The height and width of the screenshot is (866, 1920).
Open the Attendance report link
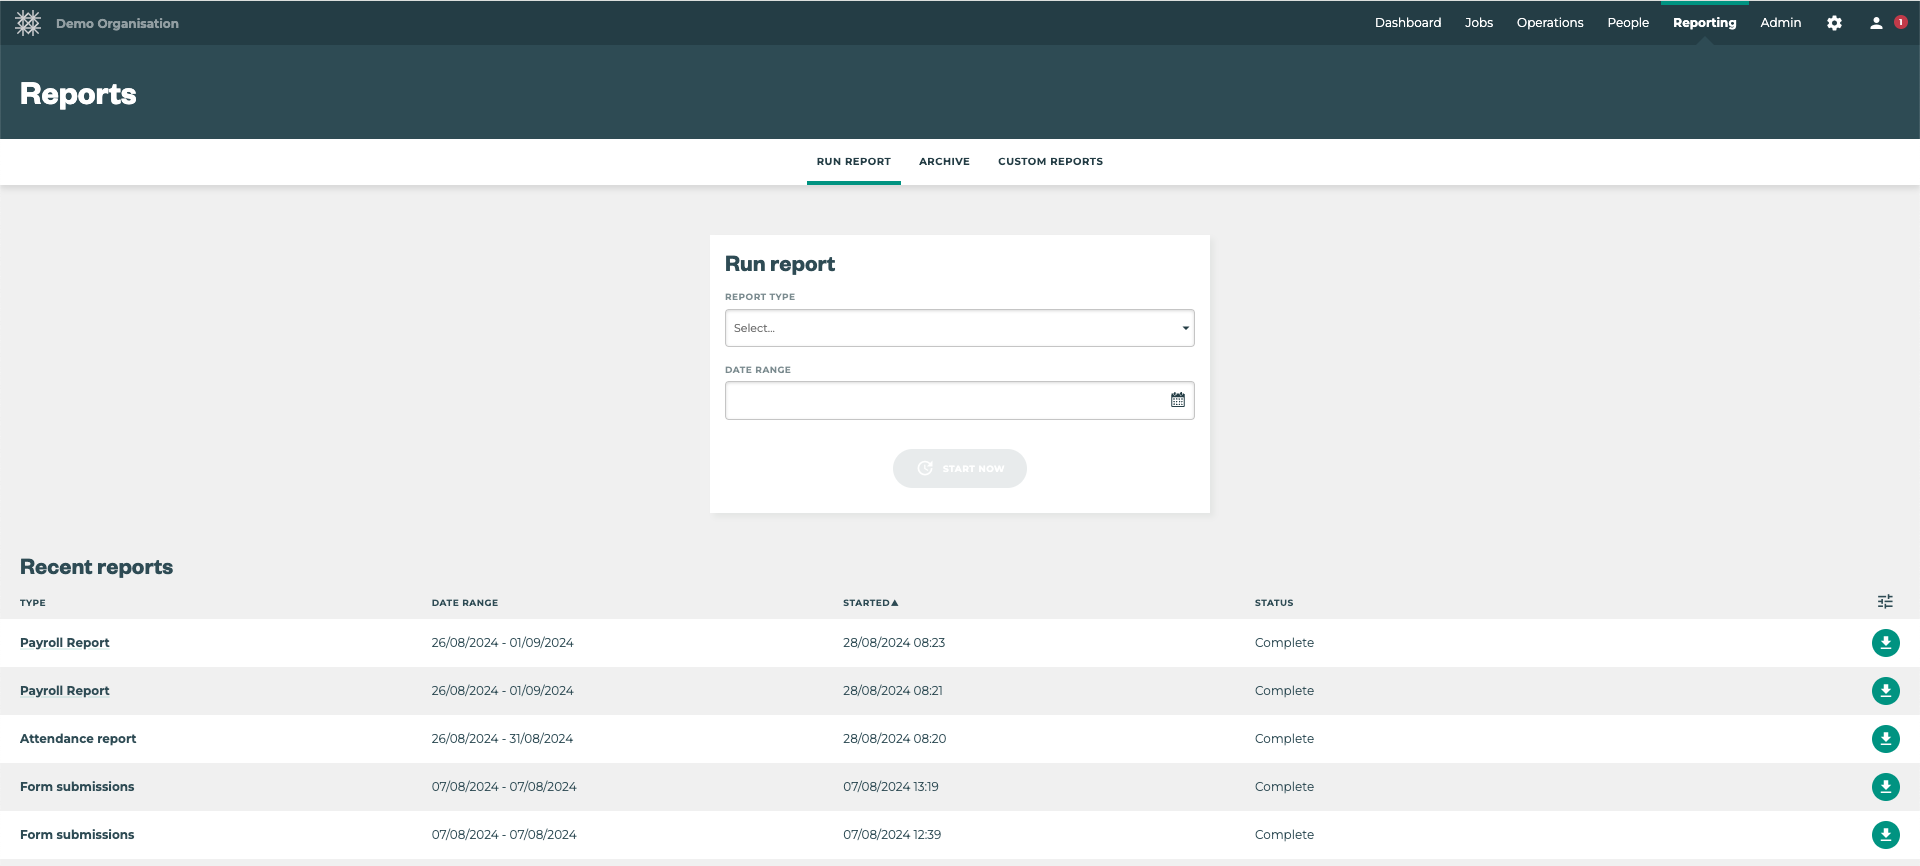click(x=78, y=739)
